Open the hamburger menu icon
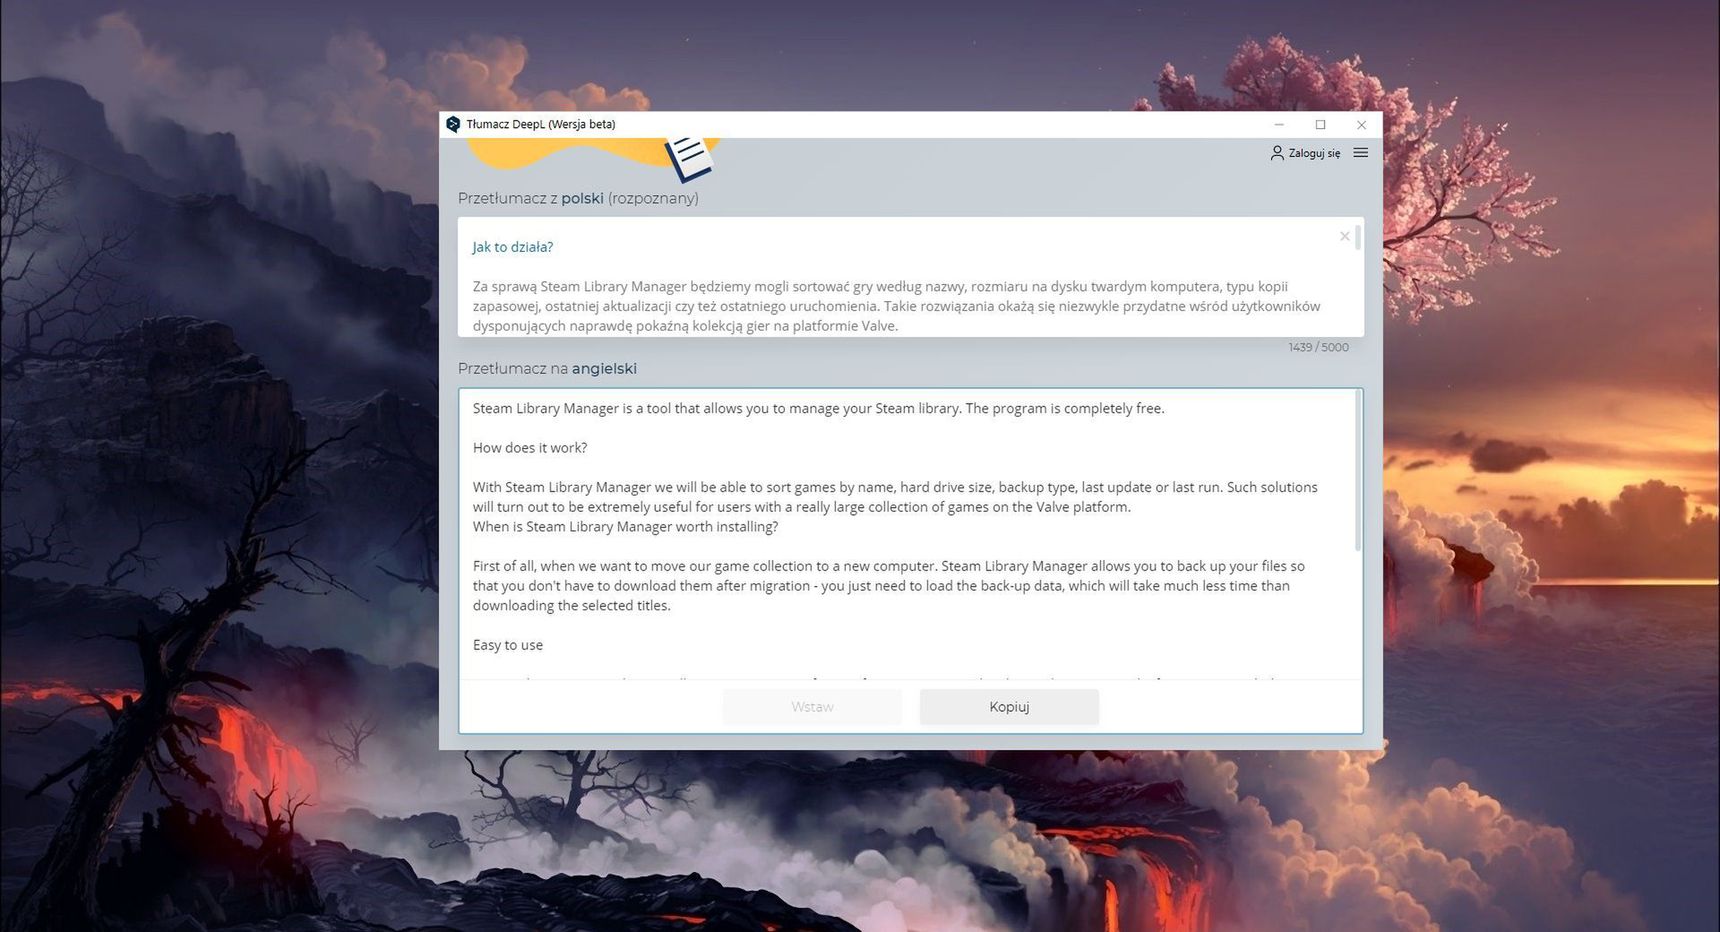This screenshot has height=932, width=1720. click(x=1360, y=153)
